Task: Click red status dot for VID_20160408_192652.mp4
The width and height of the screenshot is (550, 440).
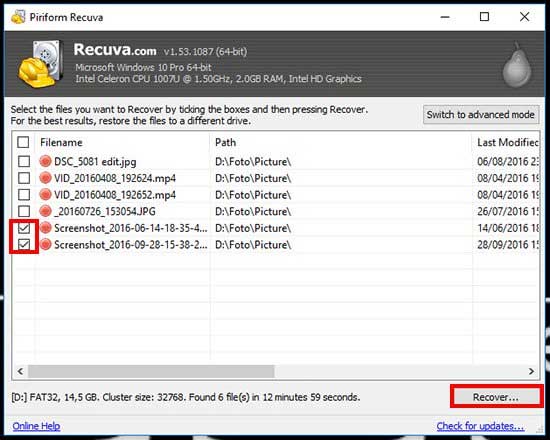Action: pyautogui.click(x=45, y=194)
